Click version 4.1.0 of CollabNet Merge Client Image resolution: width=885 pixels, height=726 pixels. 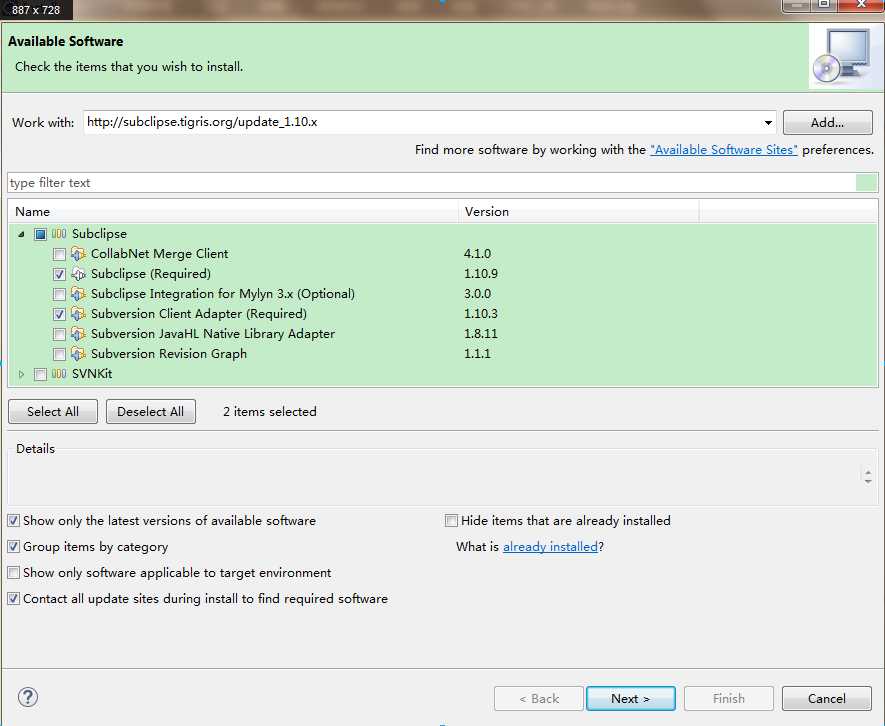[477, 254]
